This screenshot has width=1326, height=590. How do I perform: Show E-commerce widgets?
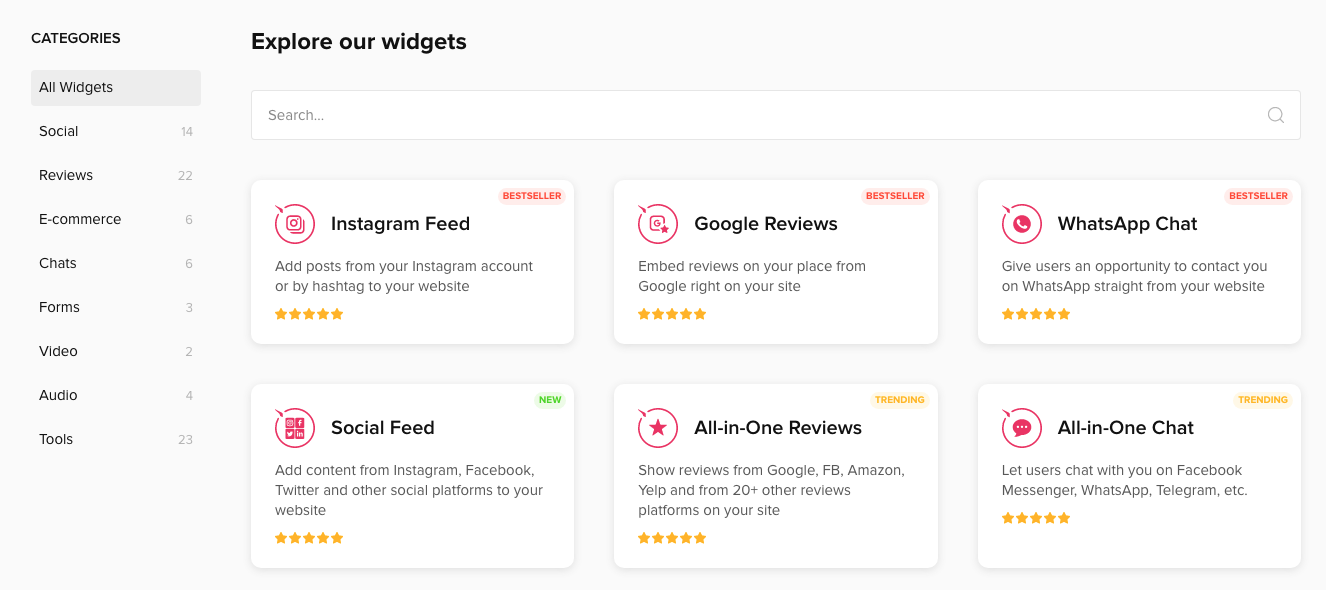coord(80,220)
